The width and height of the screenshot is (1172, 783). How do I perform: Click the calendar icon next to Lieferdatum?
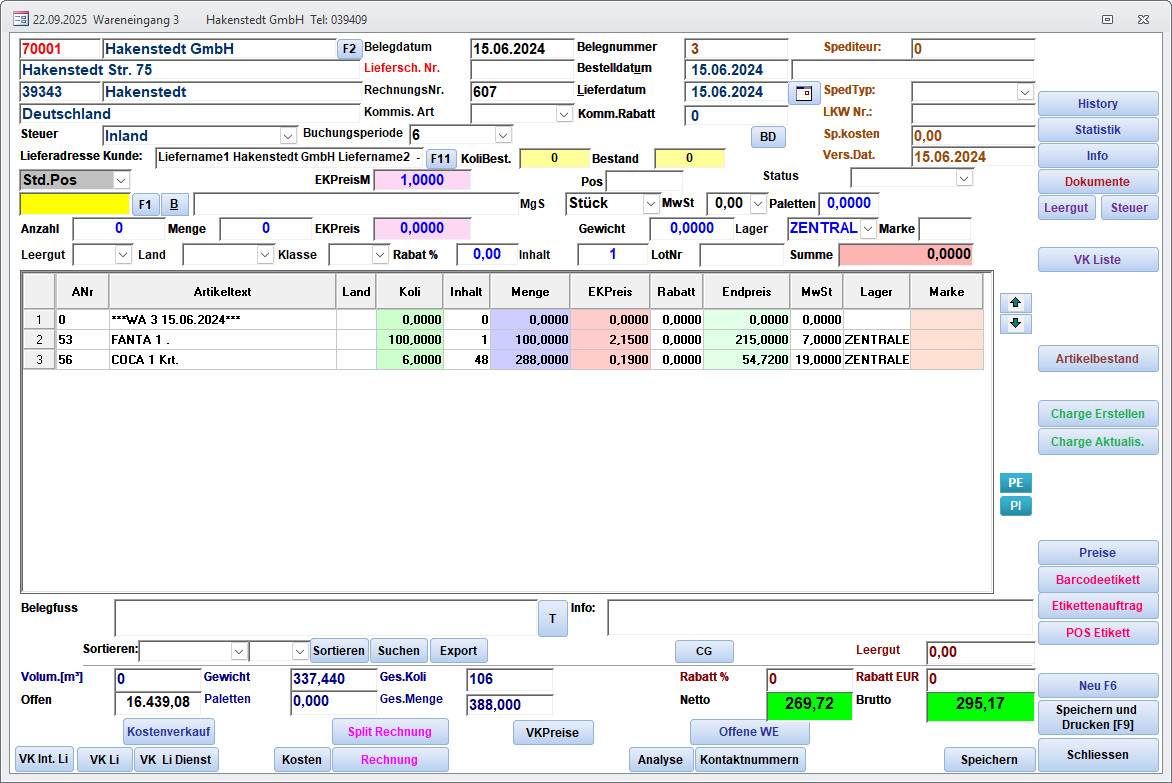click(804, 93)
